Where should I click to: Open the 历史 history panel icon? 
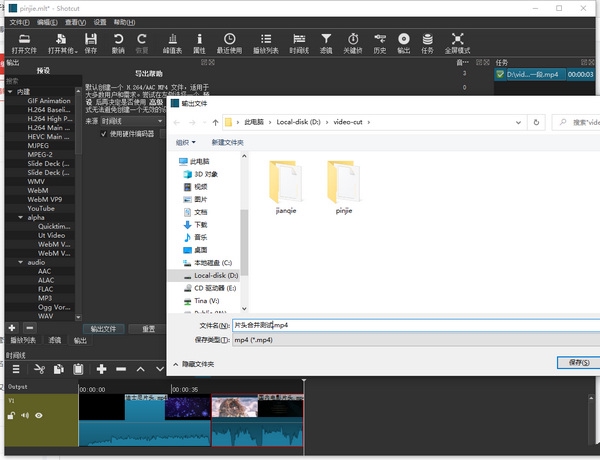pos(379,42)
